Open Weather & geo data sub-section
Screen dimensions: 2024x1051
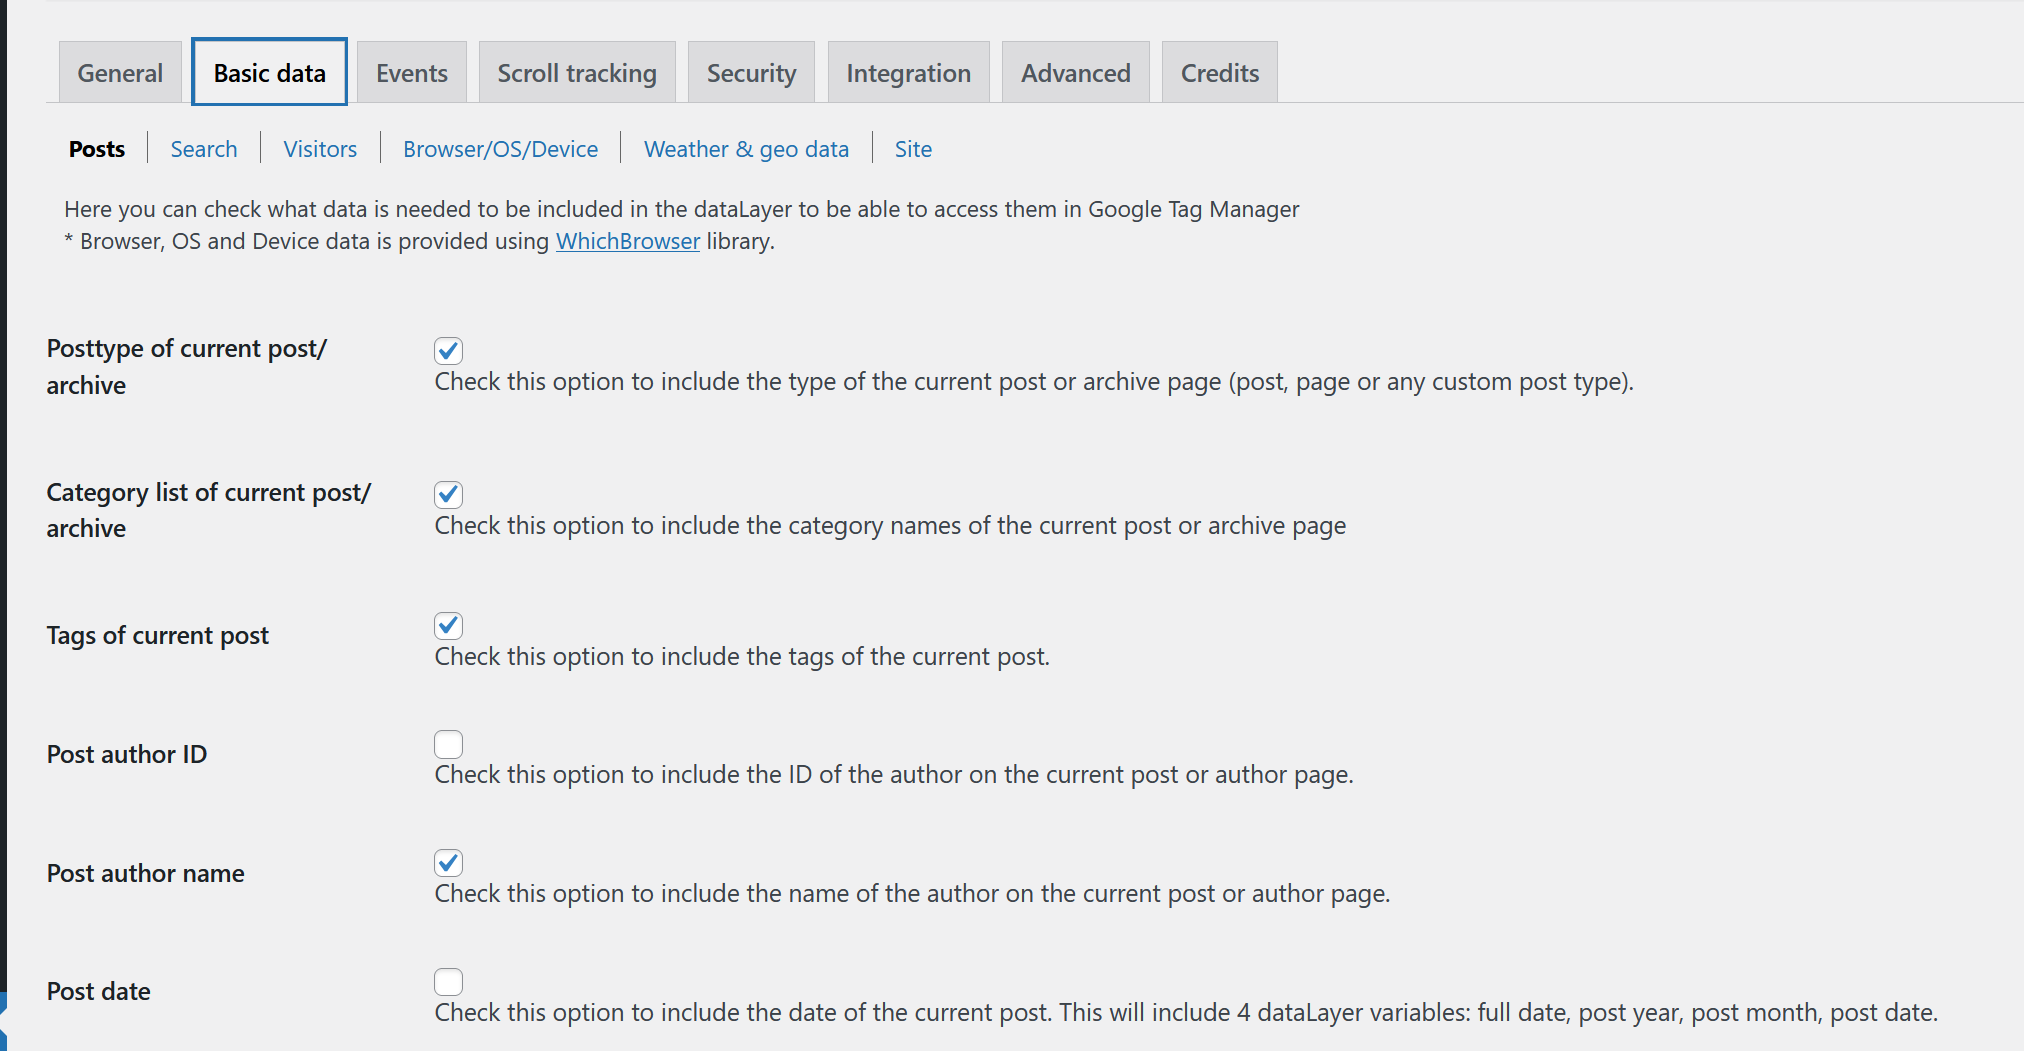coord(746,149)
